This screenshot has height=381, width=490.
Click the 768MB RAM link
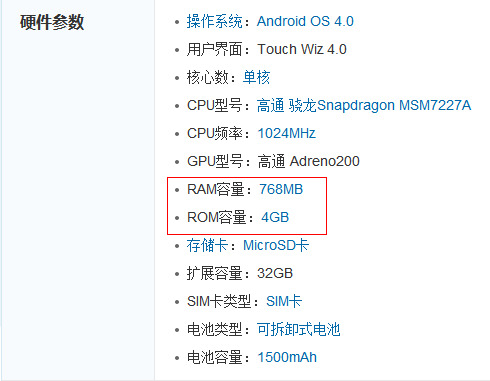click(x=281, y=189)
